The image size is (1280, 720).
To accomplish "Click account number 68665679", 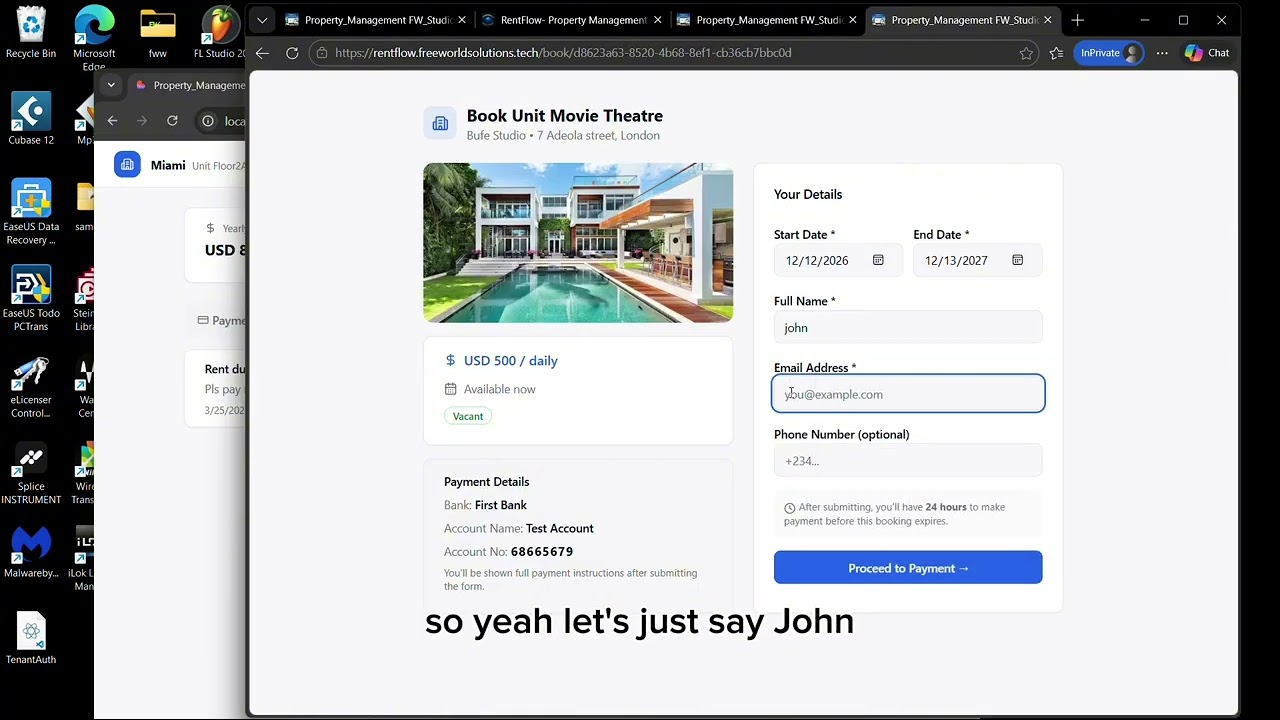I will (x=542, y=551).
